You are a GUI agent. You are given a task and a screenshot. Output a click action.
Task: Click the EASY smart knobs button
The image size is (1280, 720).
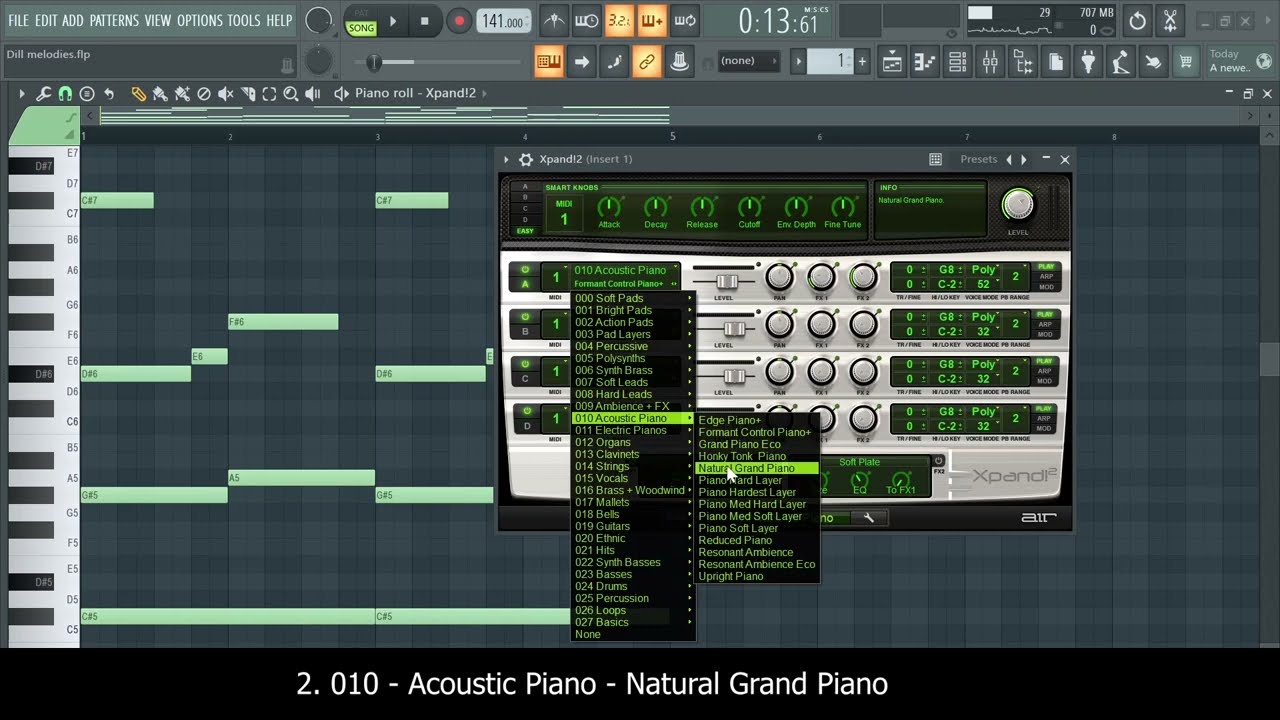click(525, 231)
